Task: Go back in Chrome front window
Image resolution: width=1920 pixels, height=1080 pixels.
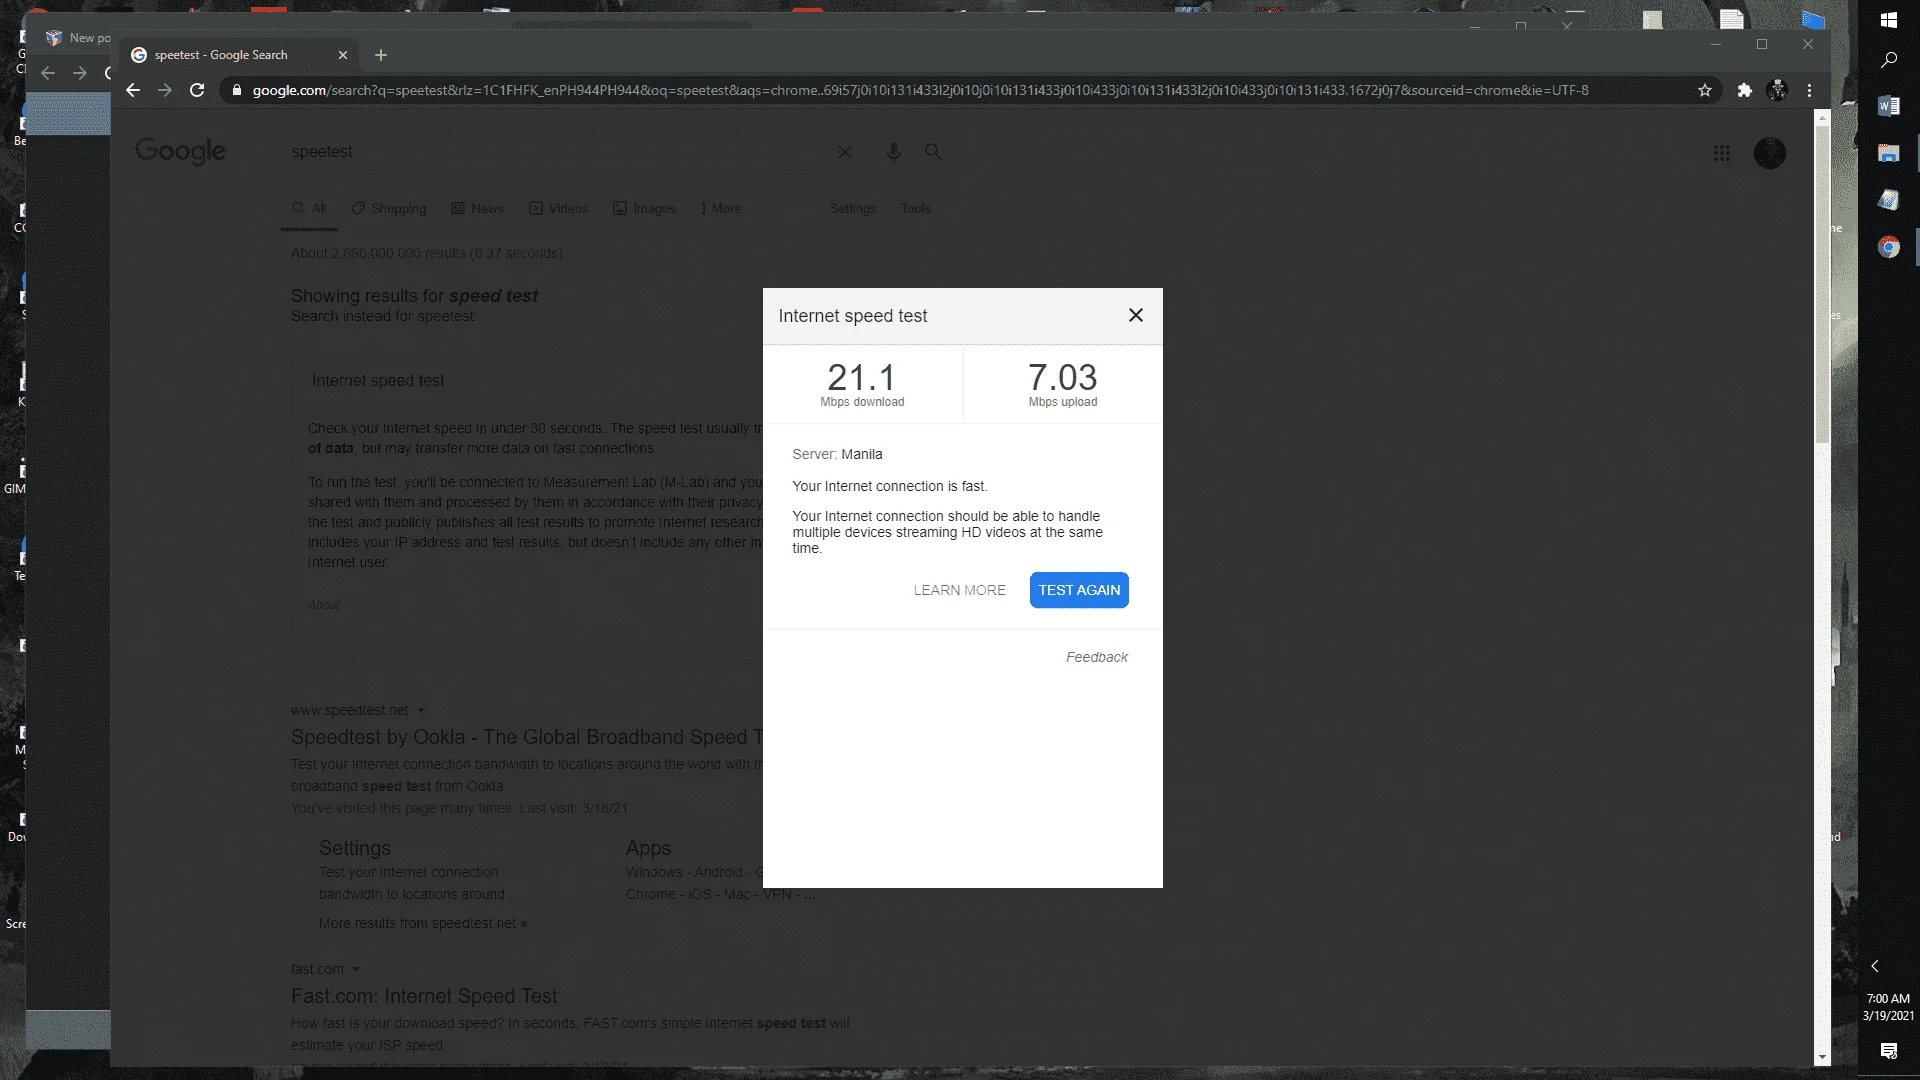Action: tap(133, 90)
